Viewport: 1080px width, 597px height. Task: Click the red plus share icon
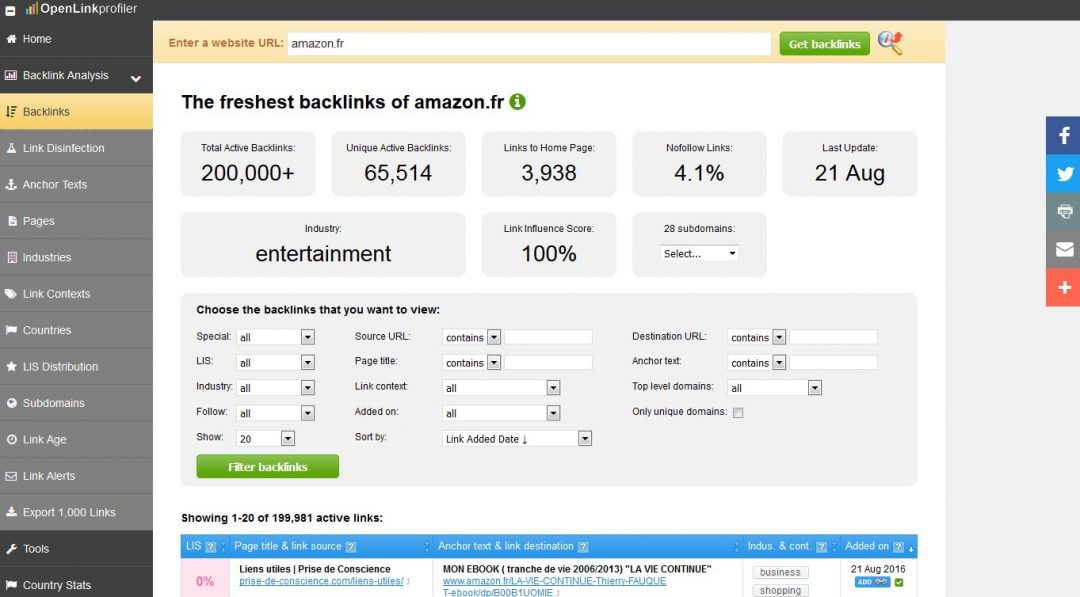click(1063, 287)
